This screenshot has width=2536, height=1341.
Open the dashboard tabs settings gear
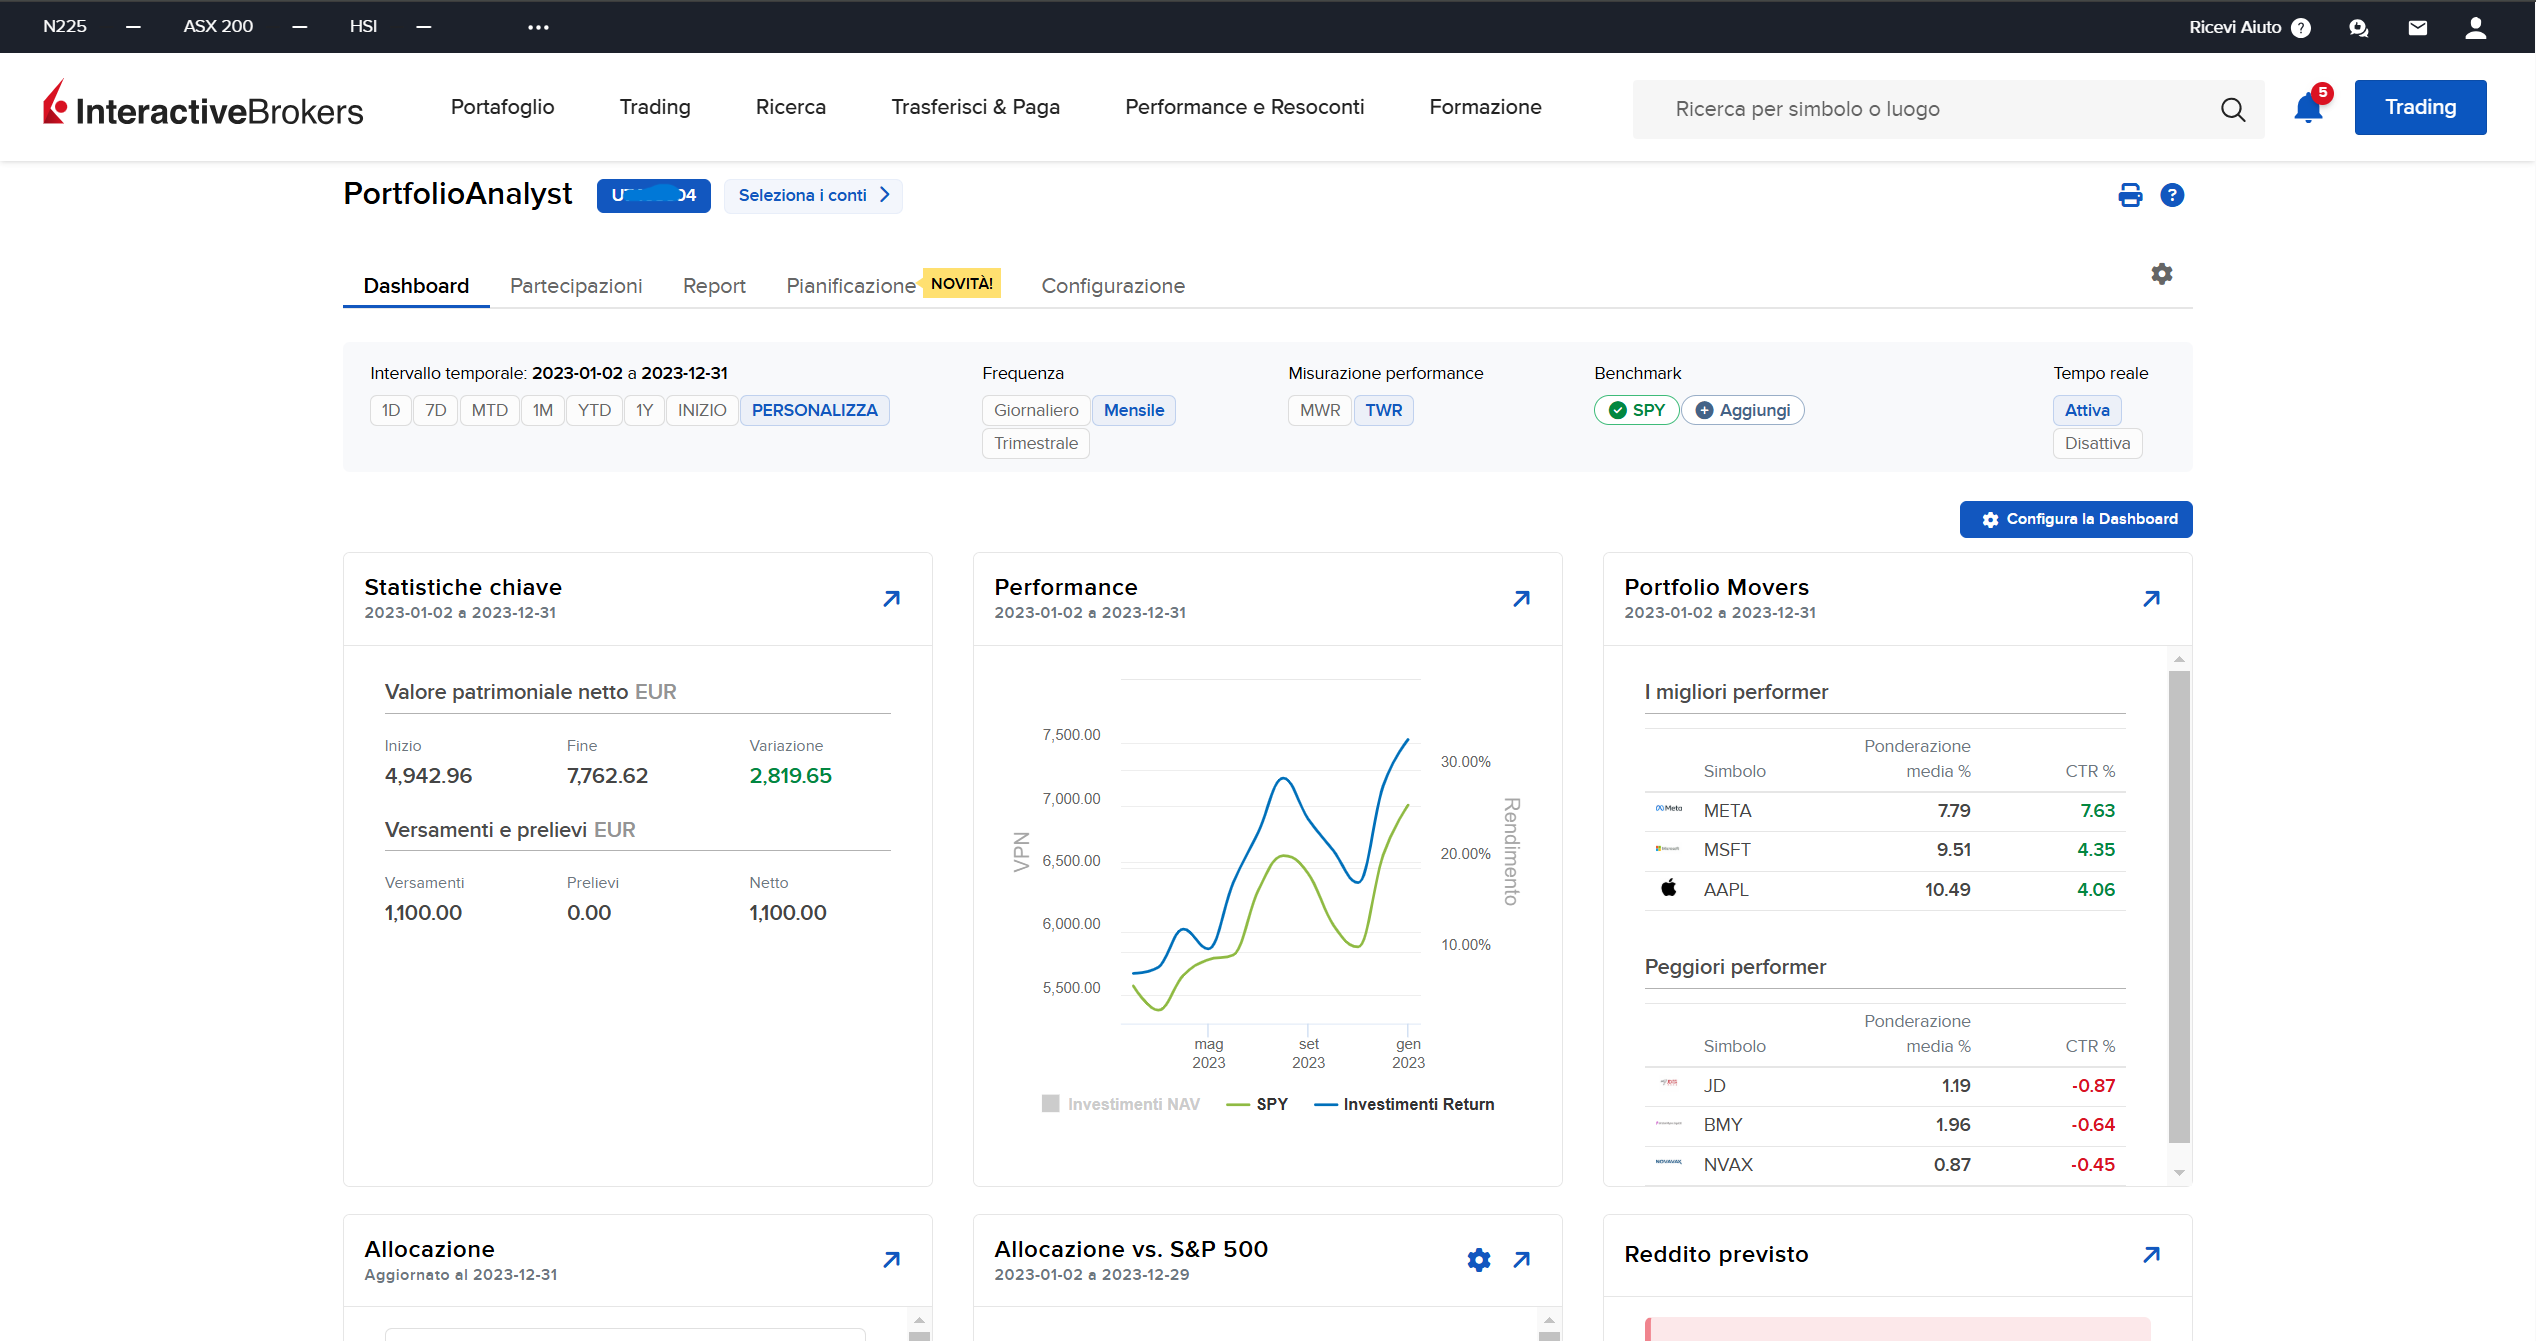pos(2162,273)
